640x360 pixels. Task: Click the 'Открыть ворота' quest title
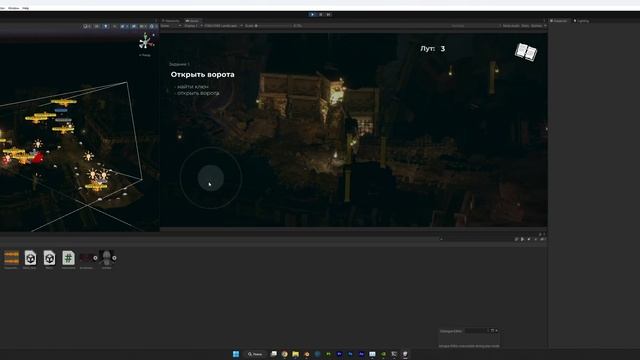point(202,75)
